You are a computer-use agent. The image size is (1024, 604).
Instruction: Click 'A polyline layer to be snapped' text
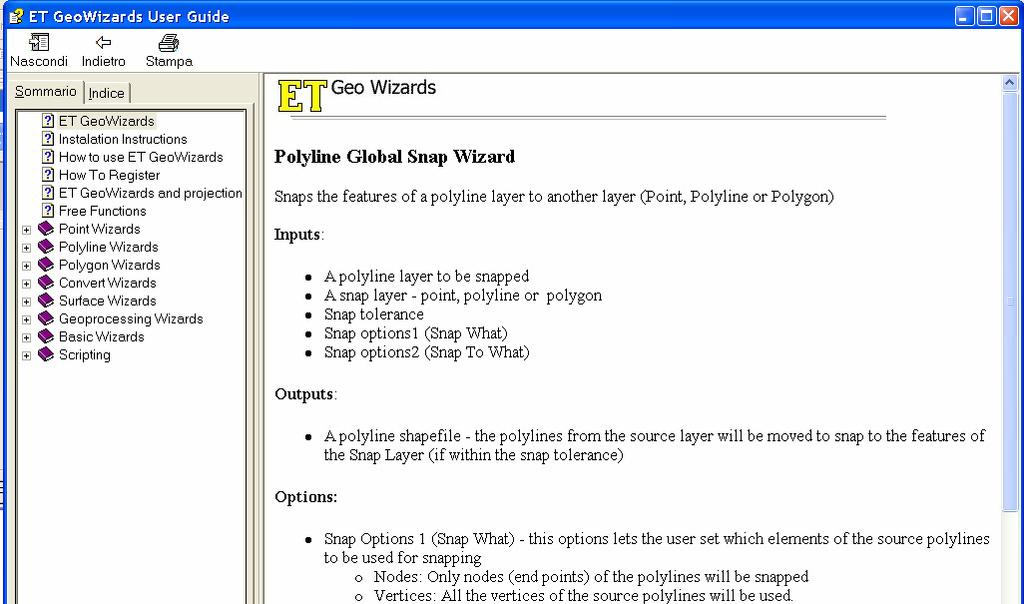[x=426, y=276]
